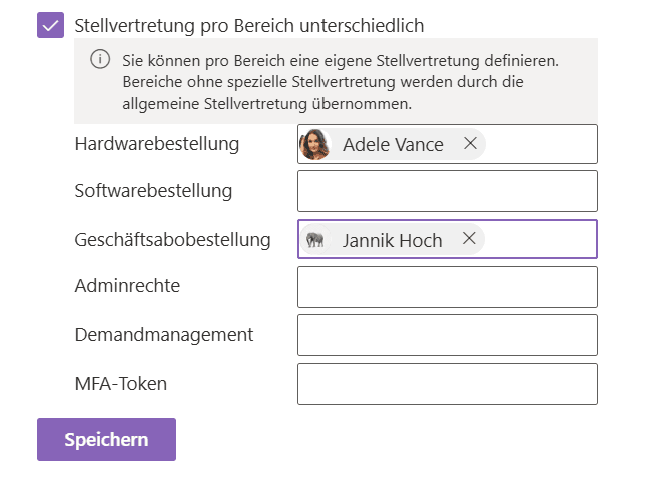Remove Adele Vance from Hardwarebestellung
Viewport: 646px width, 480px height.
click(x=470, y=143)
